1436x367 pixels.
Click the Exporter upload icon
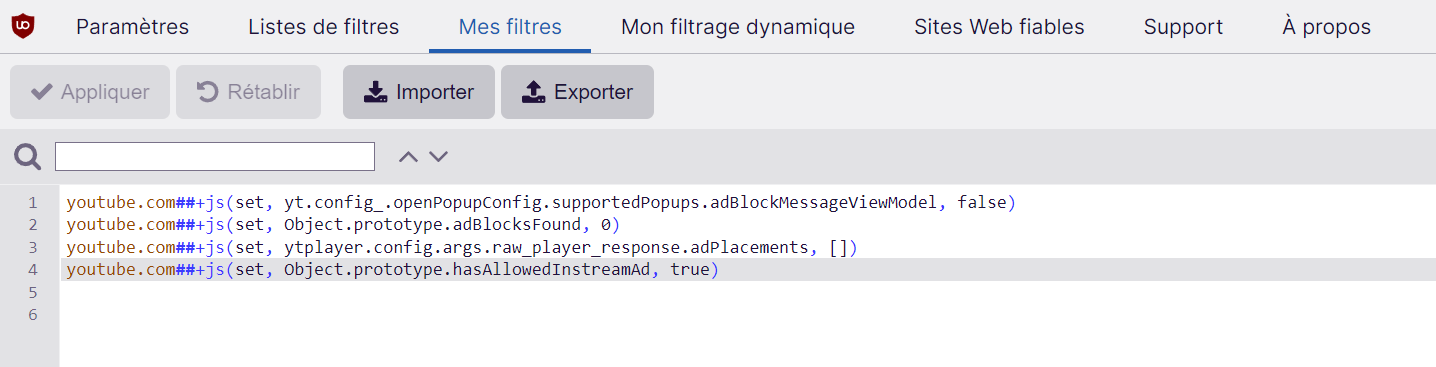point(534,92)
